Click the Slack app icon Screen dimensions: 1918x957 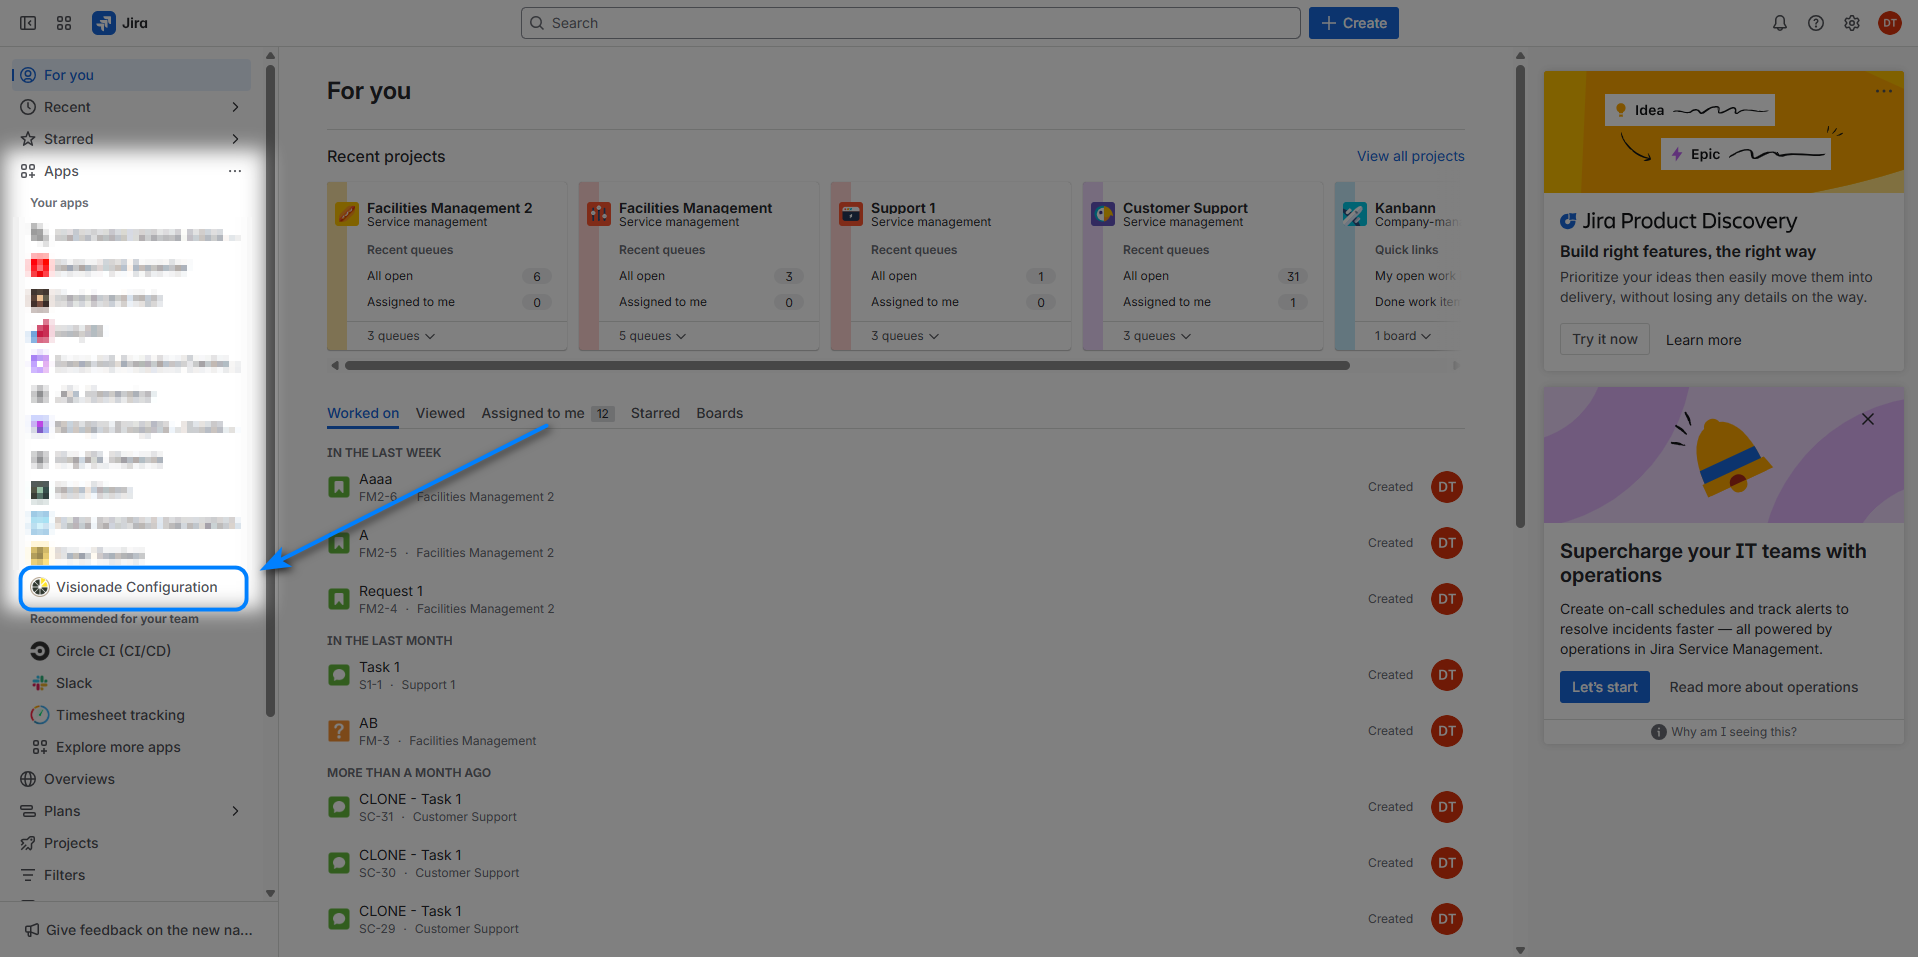click(x=40, y=683)
